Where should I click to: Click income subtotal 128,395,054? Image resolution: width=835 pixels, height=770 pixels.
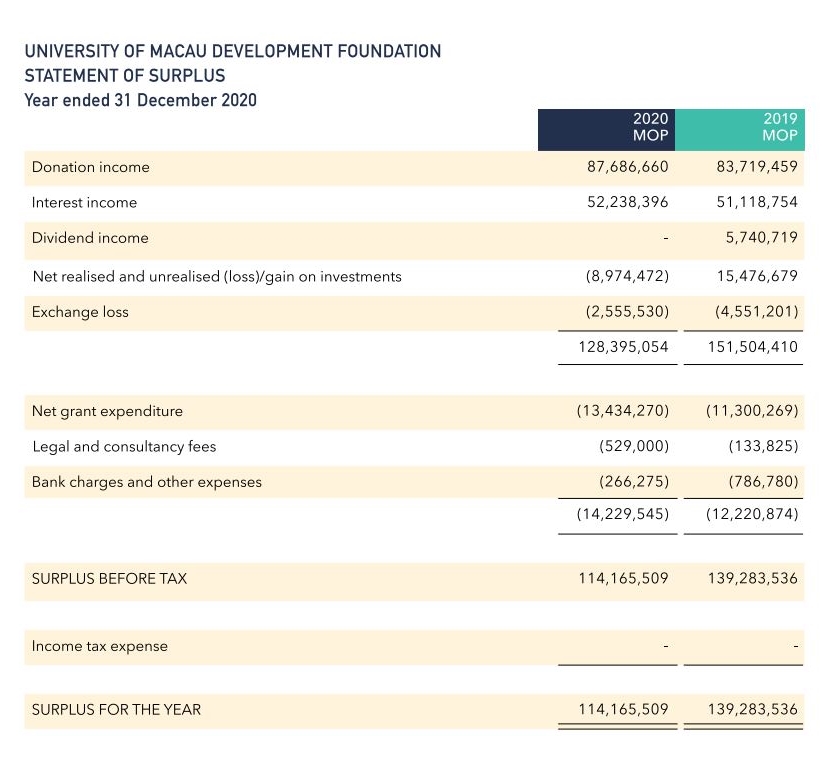coord(623,347)
